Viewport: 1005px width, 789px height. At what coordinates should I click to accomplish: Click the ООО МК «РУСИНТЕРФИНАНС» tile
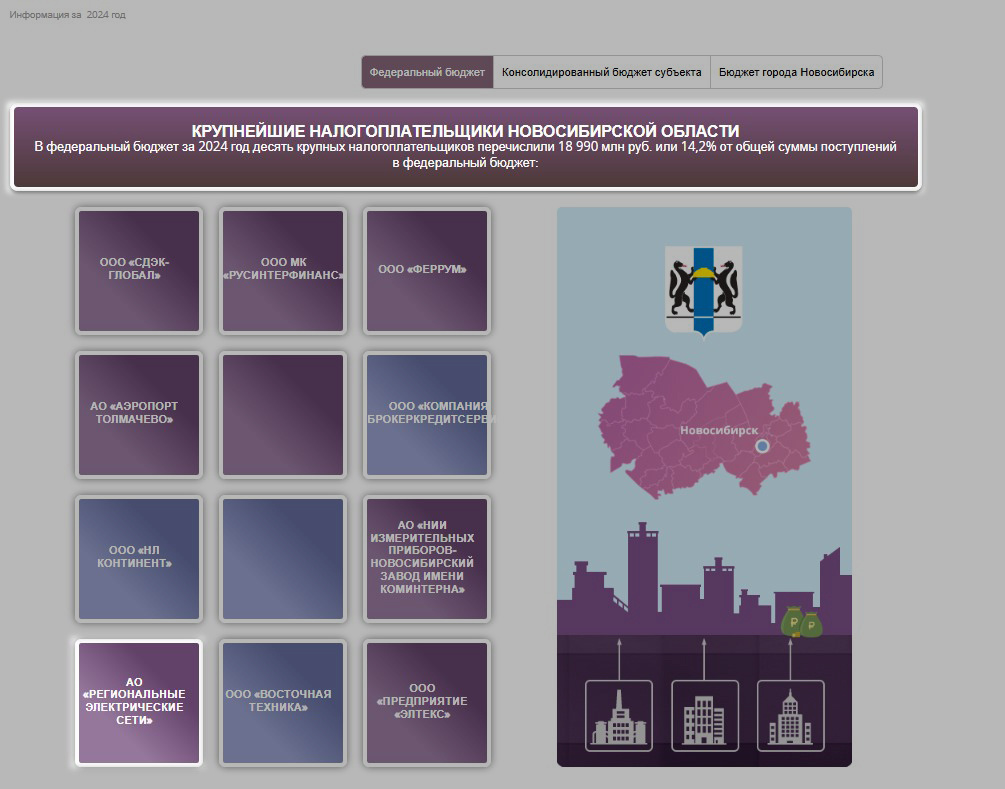point(283,270)
